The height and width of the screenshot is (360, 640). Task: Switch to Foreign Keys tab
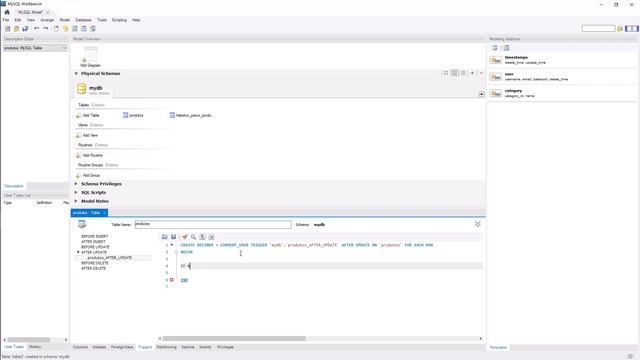tap(122, 347)
